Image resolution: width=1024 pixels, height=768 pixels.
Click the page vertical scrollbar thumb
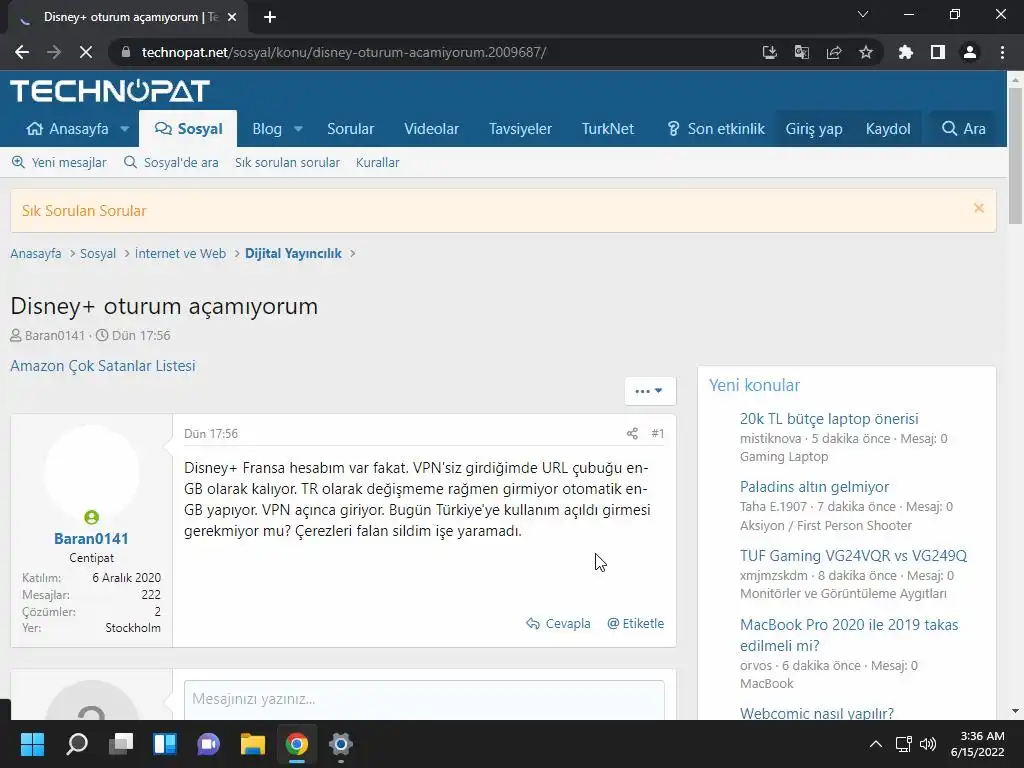coord(1015,155)
